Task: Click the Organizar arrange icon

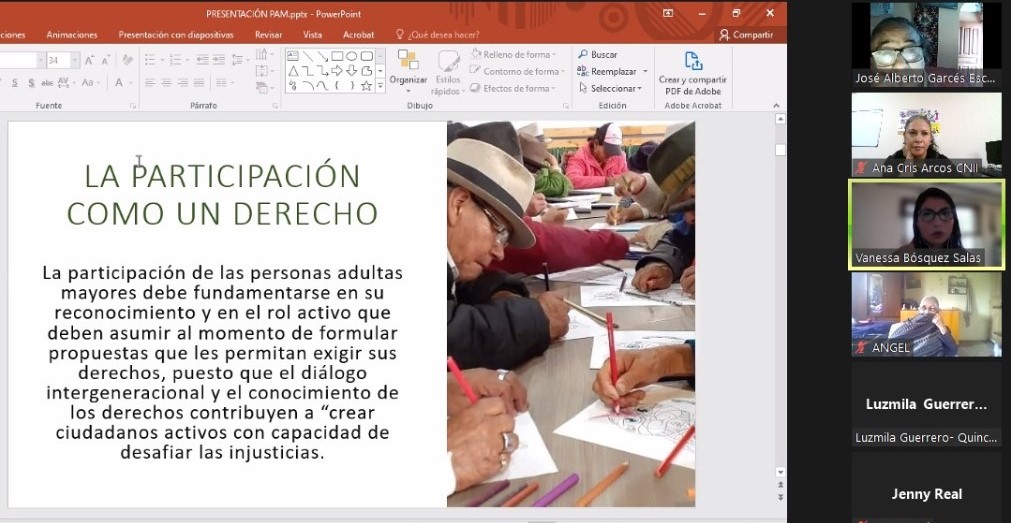Action: (x=408, y=65)
